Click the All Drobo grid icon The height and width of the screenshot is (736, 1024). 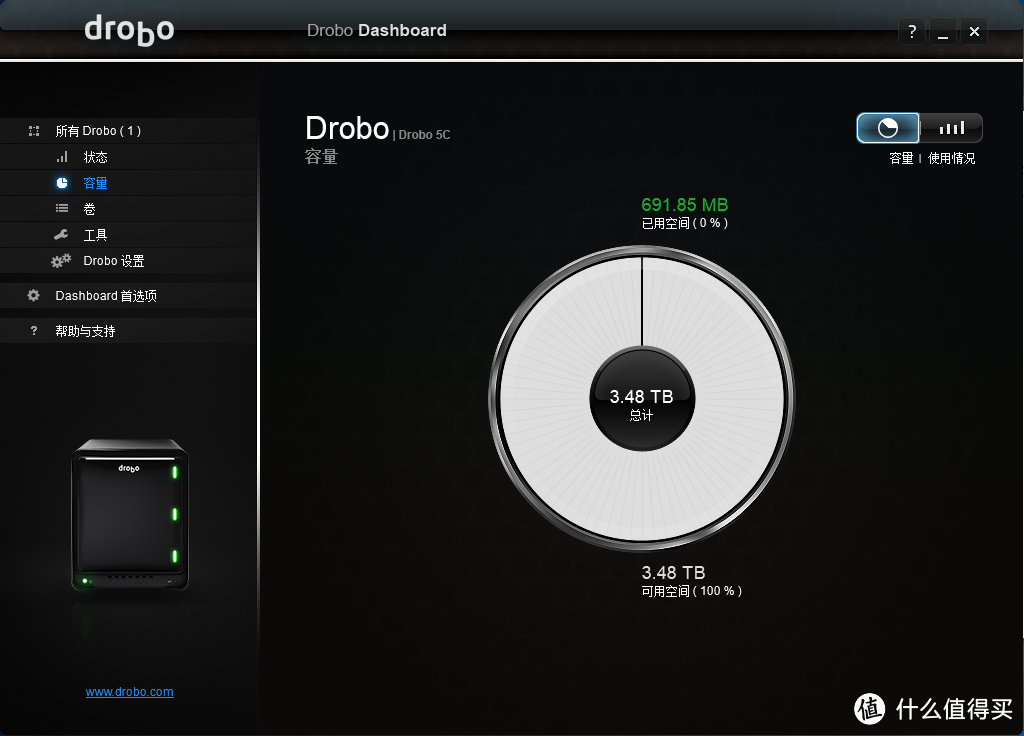(34, 131)
